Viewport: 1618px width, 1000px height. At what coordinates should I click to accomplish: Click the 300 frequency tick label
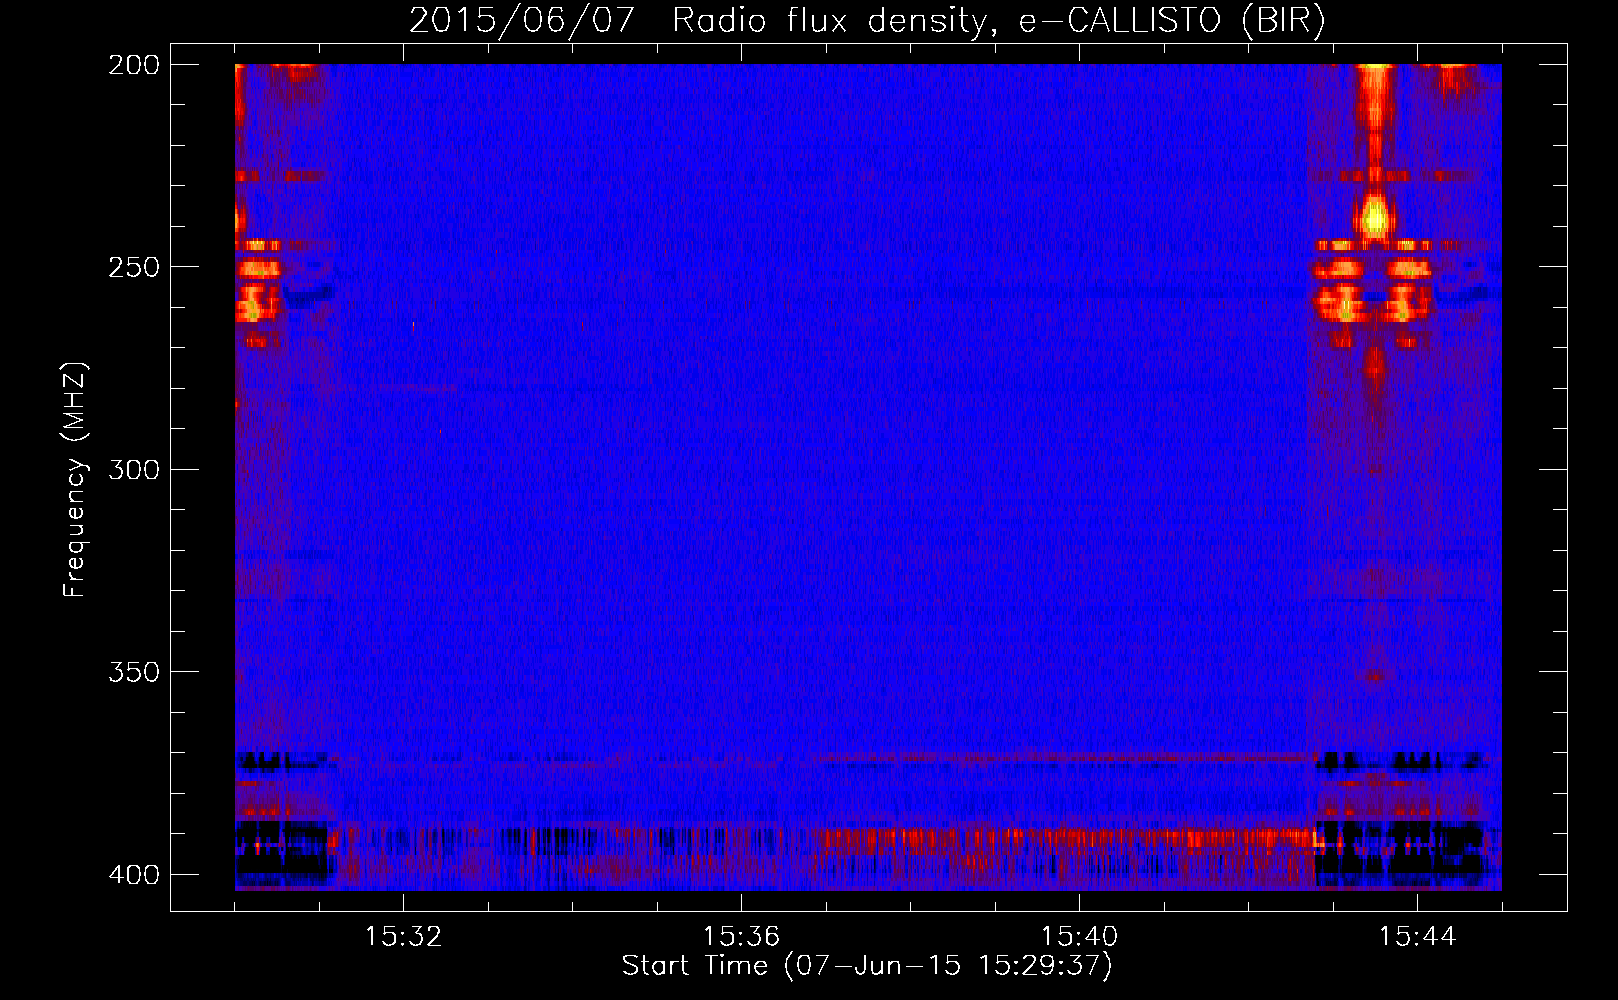tap(133, 470)
